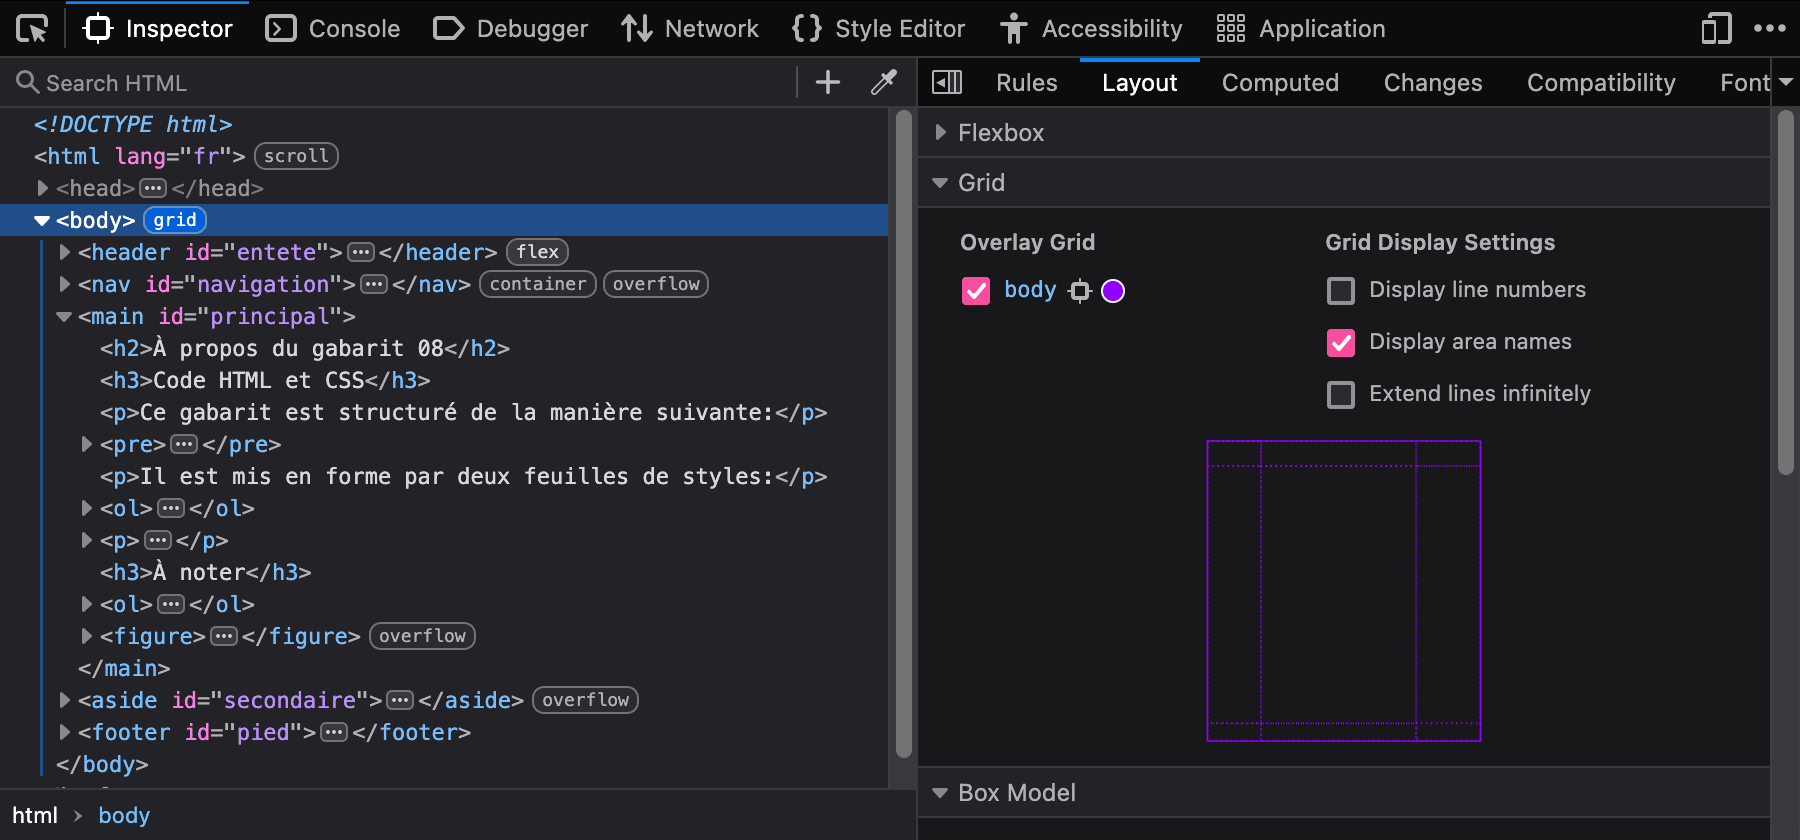Click the Search HTML field
The width and height of the screenshot is (1800, 840).
pos(400,83)
